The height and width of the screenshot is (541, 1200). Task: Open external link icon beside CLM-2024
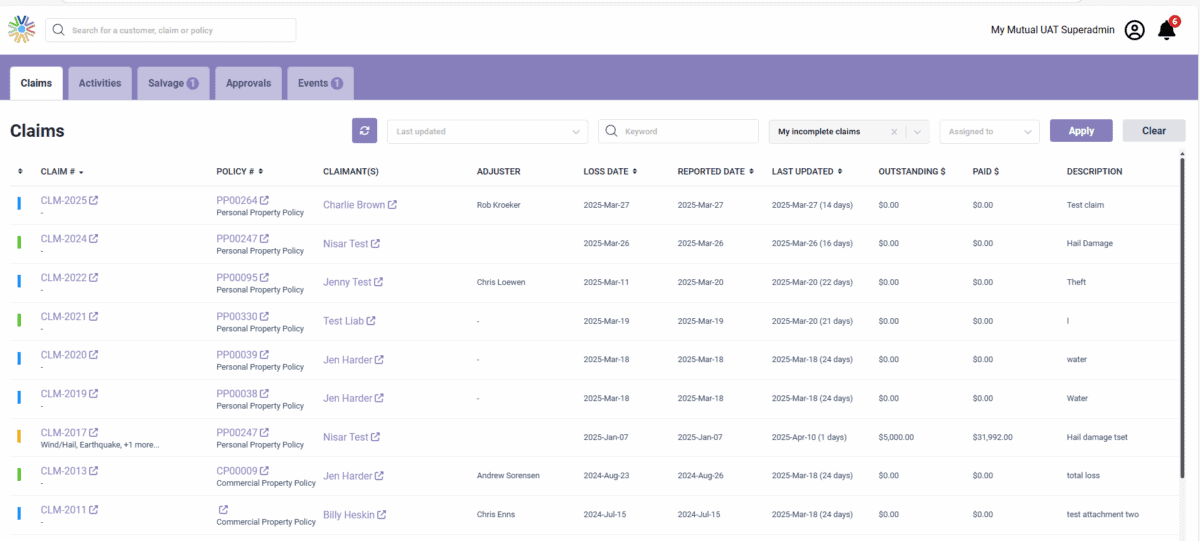pyautogui.click(x=94, y=239)
